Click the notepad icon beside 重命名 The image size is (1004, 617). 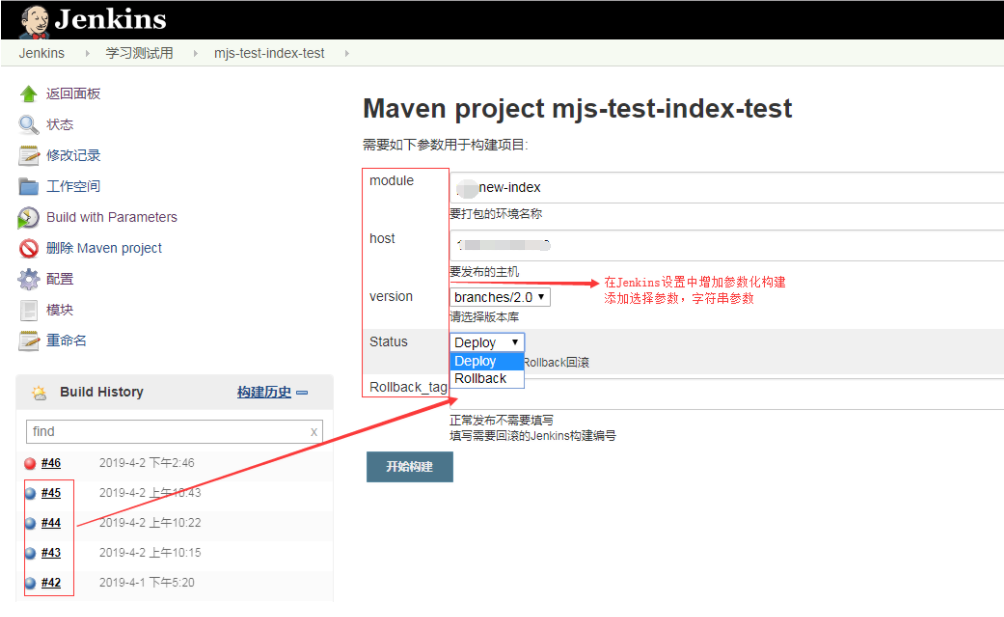[x=28, y=341]
